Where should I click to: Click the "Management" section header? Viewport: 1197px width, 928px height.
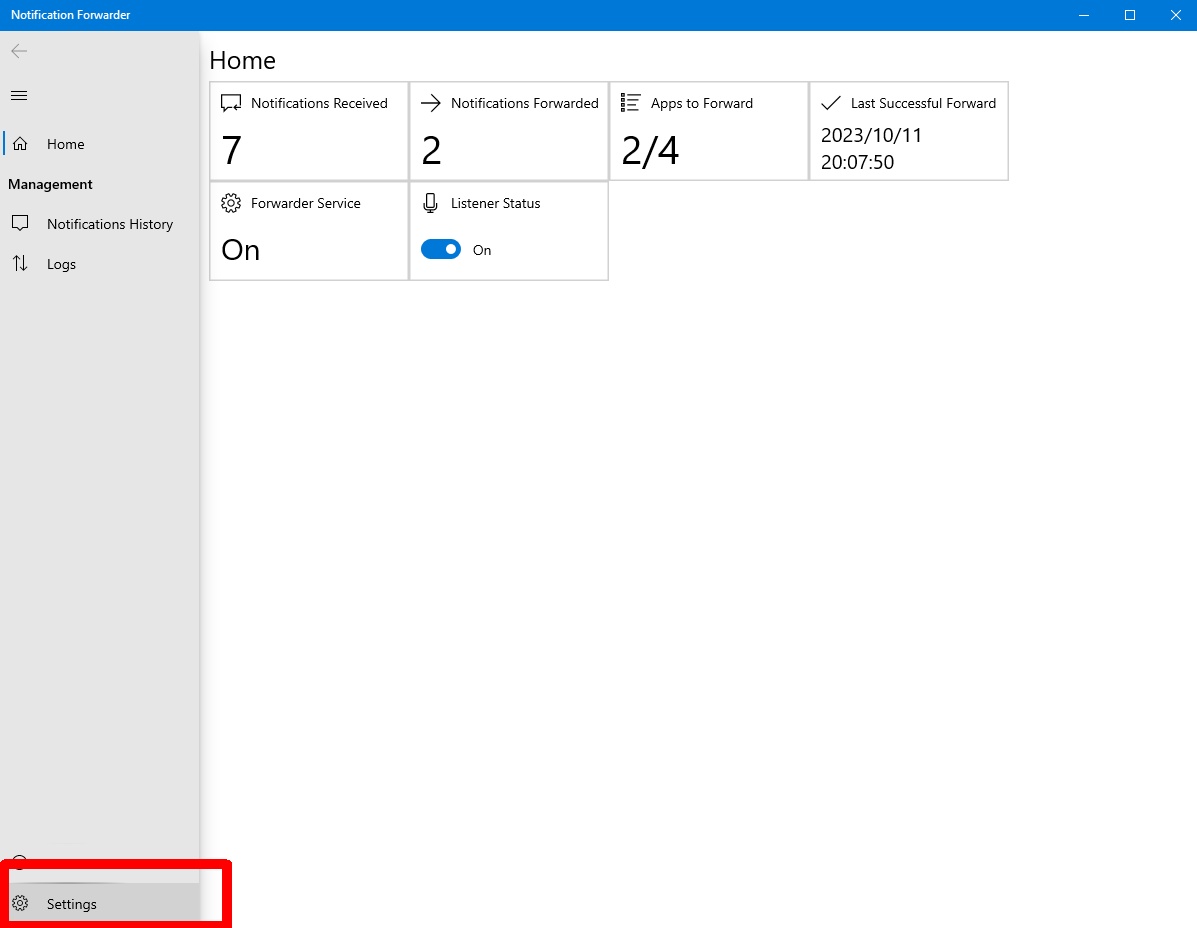pos(50,184)
